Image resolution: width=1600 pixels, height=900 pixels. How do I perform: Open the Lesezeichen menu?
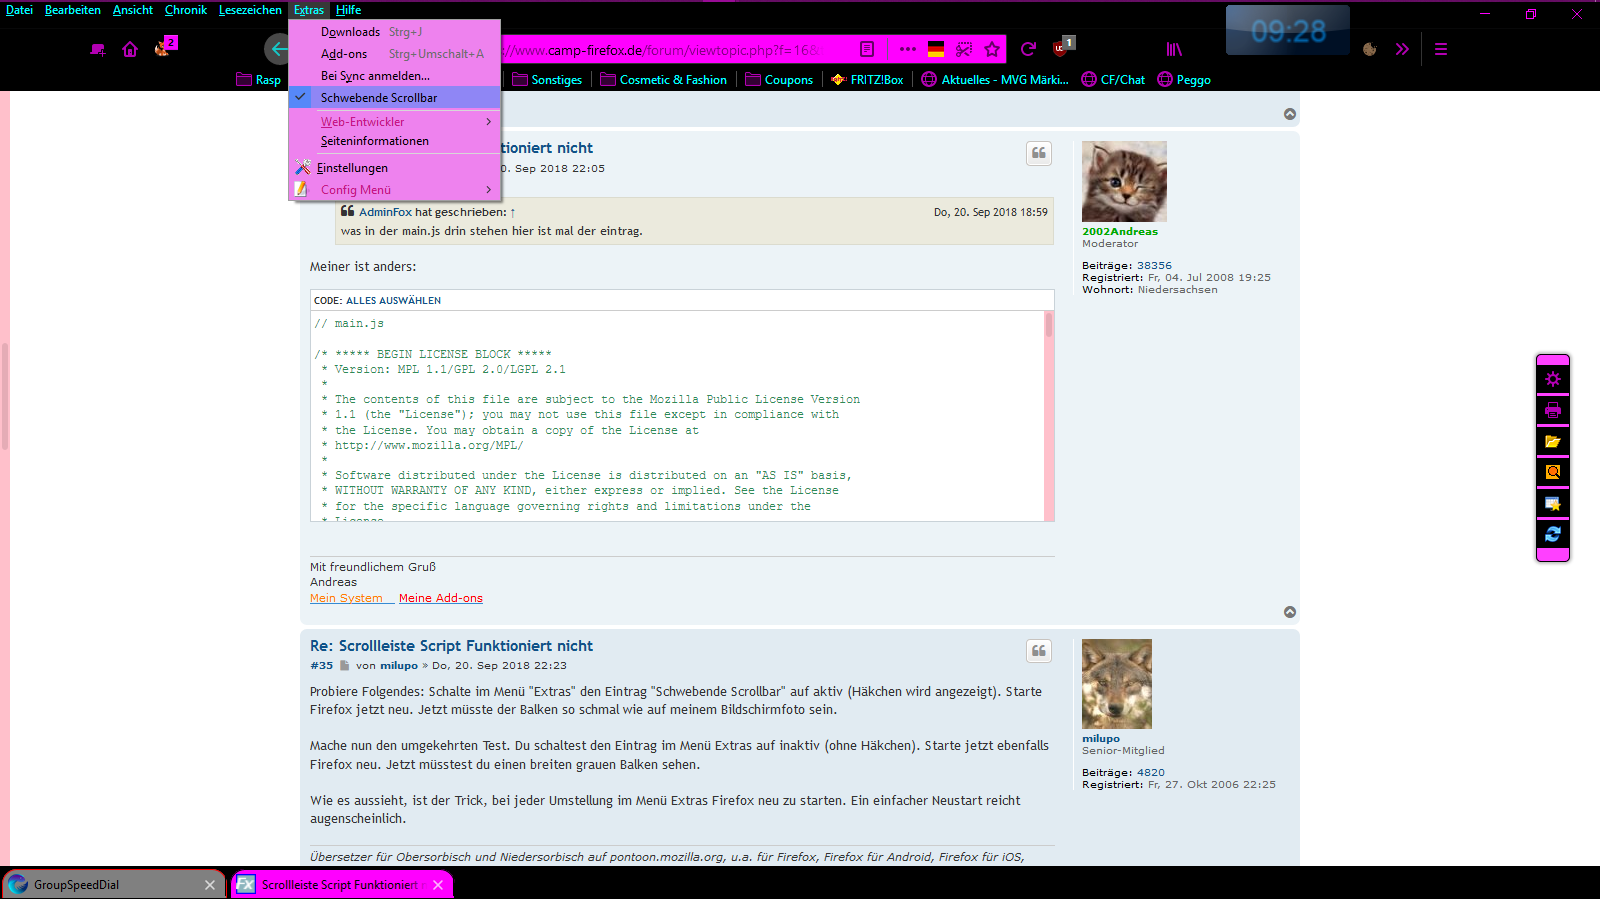[250, 10]
